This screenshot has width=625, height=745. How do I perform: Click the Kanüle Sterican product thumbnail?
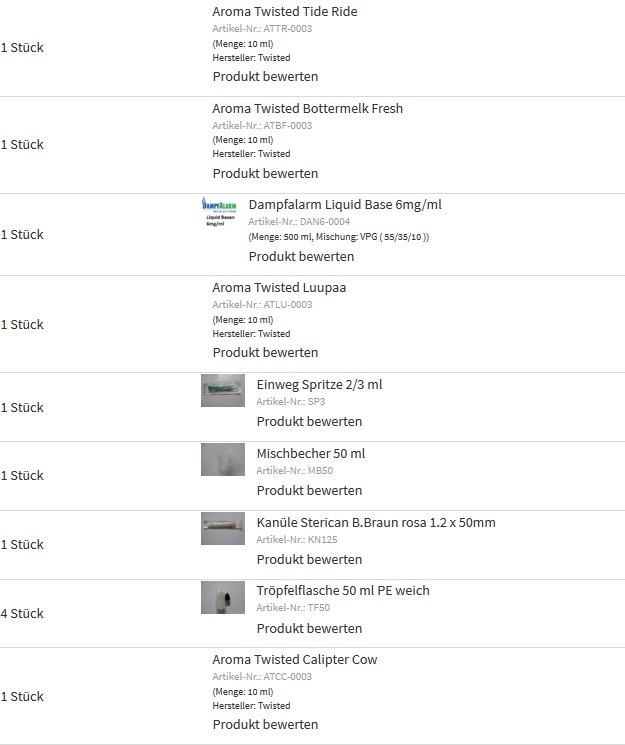pyautogui.click(x=223, y=528)
